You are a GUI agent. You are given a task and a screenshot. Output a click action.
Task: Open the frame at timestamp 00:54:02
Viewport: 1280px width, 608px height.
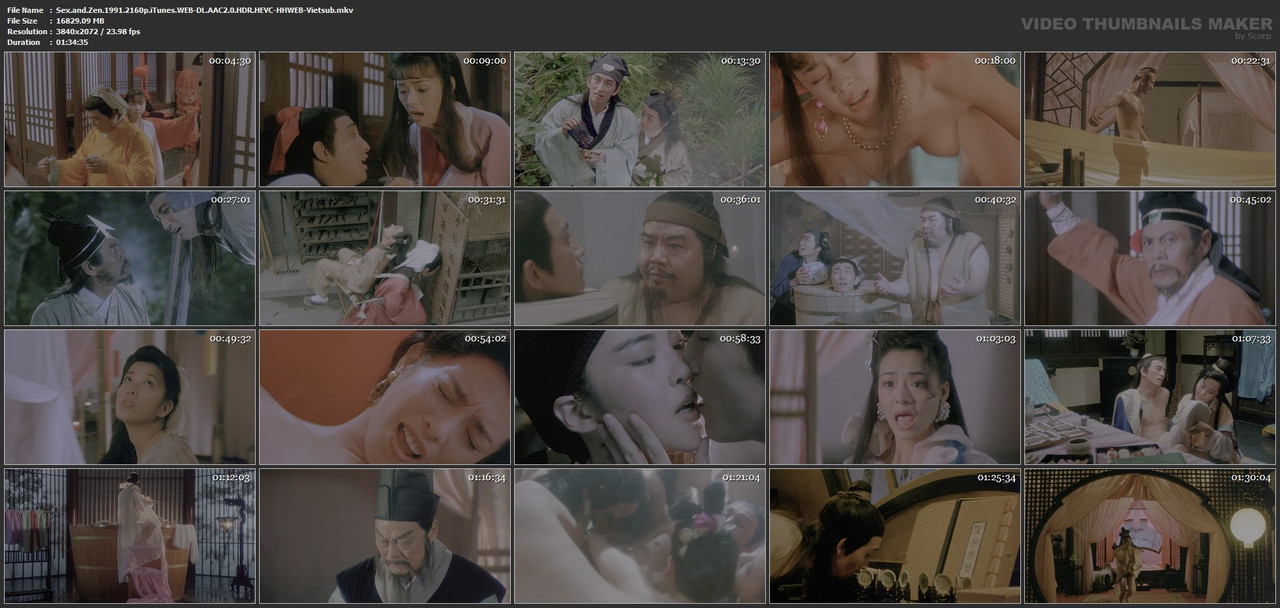385,397
